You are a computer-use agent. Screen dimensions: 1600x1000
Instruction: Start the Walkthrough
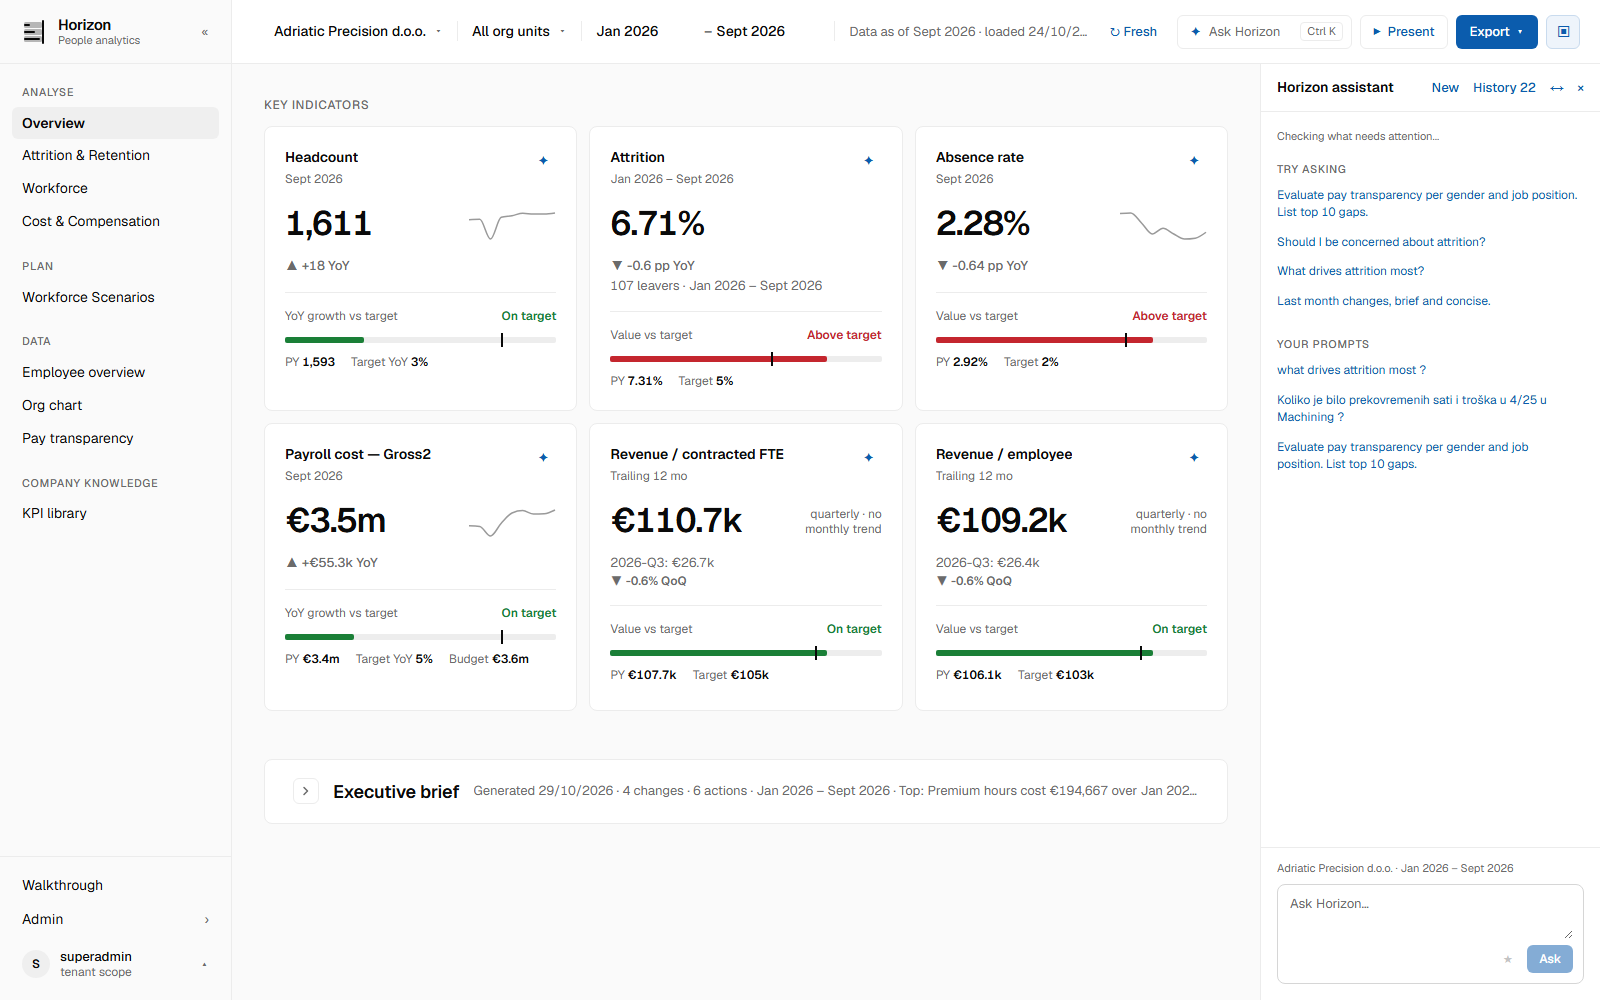pyautogui.click(x=115, y=885)
